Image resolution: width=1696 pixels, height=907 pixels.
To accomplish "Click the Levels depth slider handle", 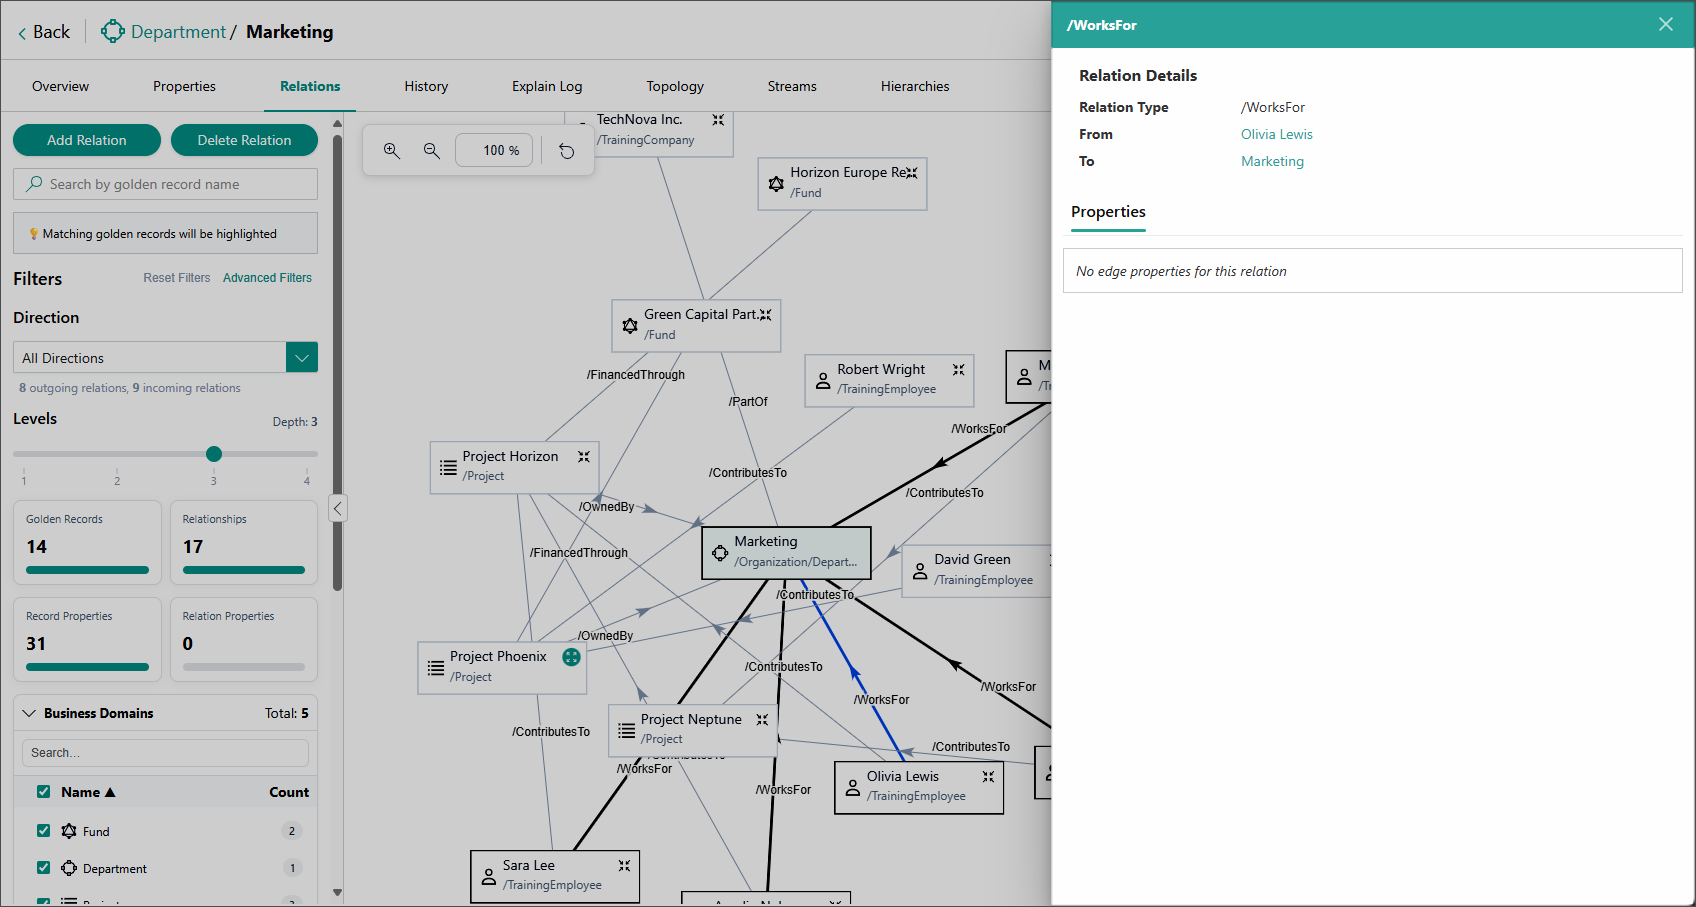I will pos(214,454).
